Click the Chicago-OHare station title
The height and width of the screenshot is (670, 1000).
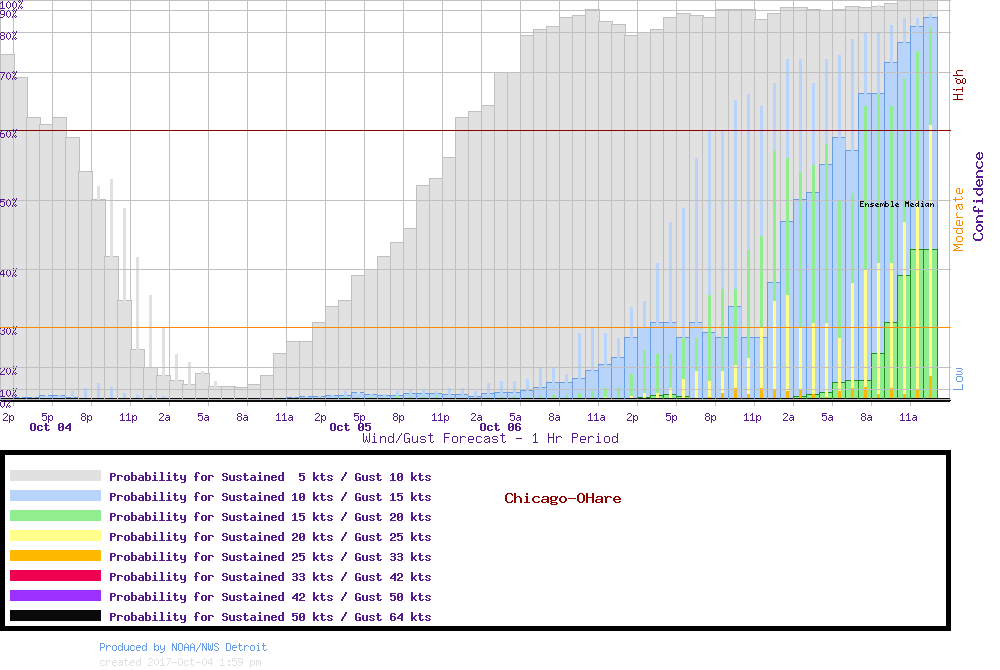coord(562,498)
